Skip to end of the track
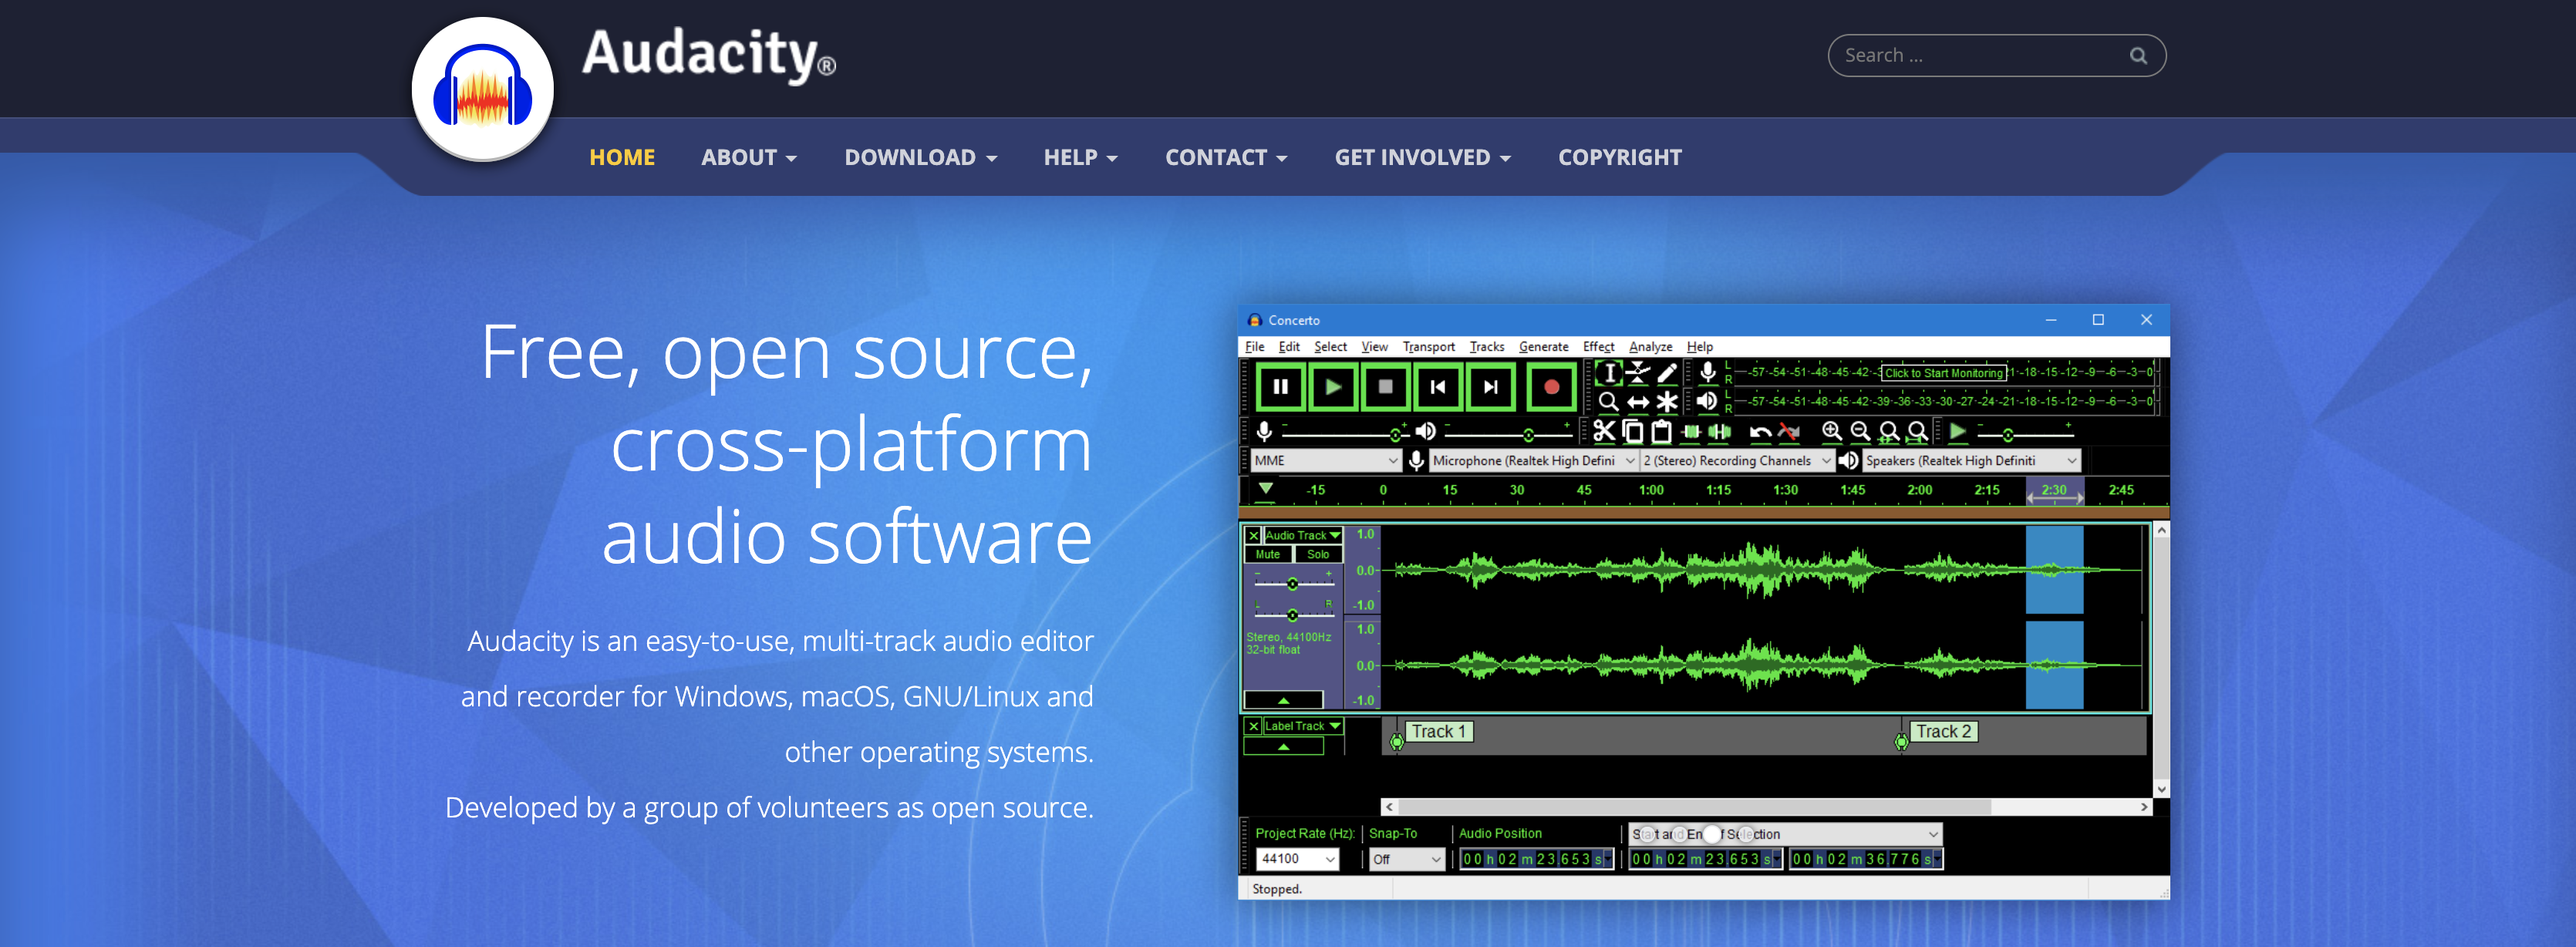 pyautogui.click(x=1490, y=387)
